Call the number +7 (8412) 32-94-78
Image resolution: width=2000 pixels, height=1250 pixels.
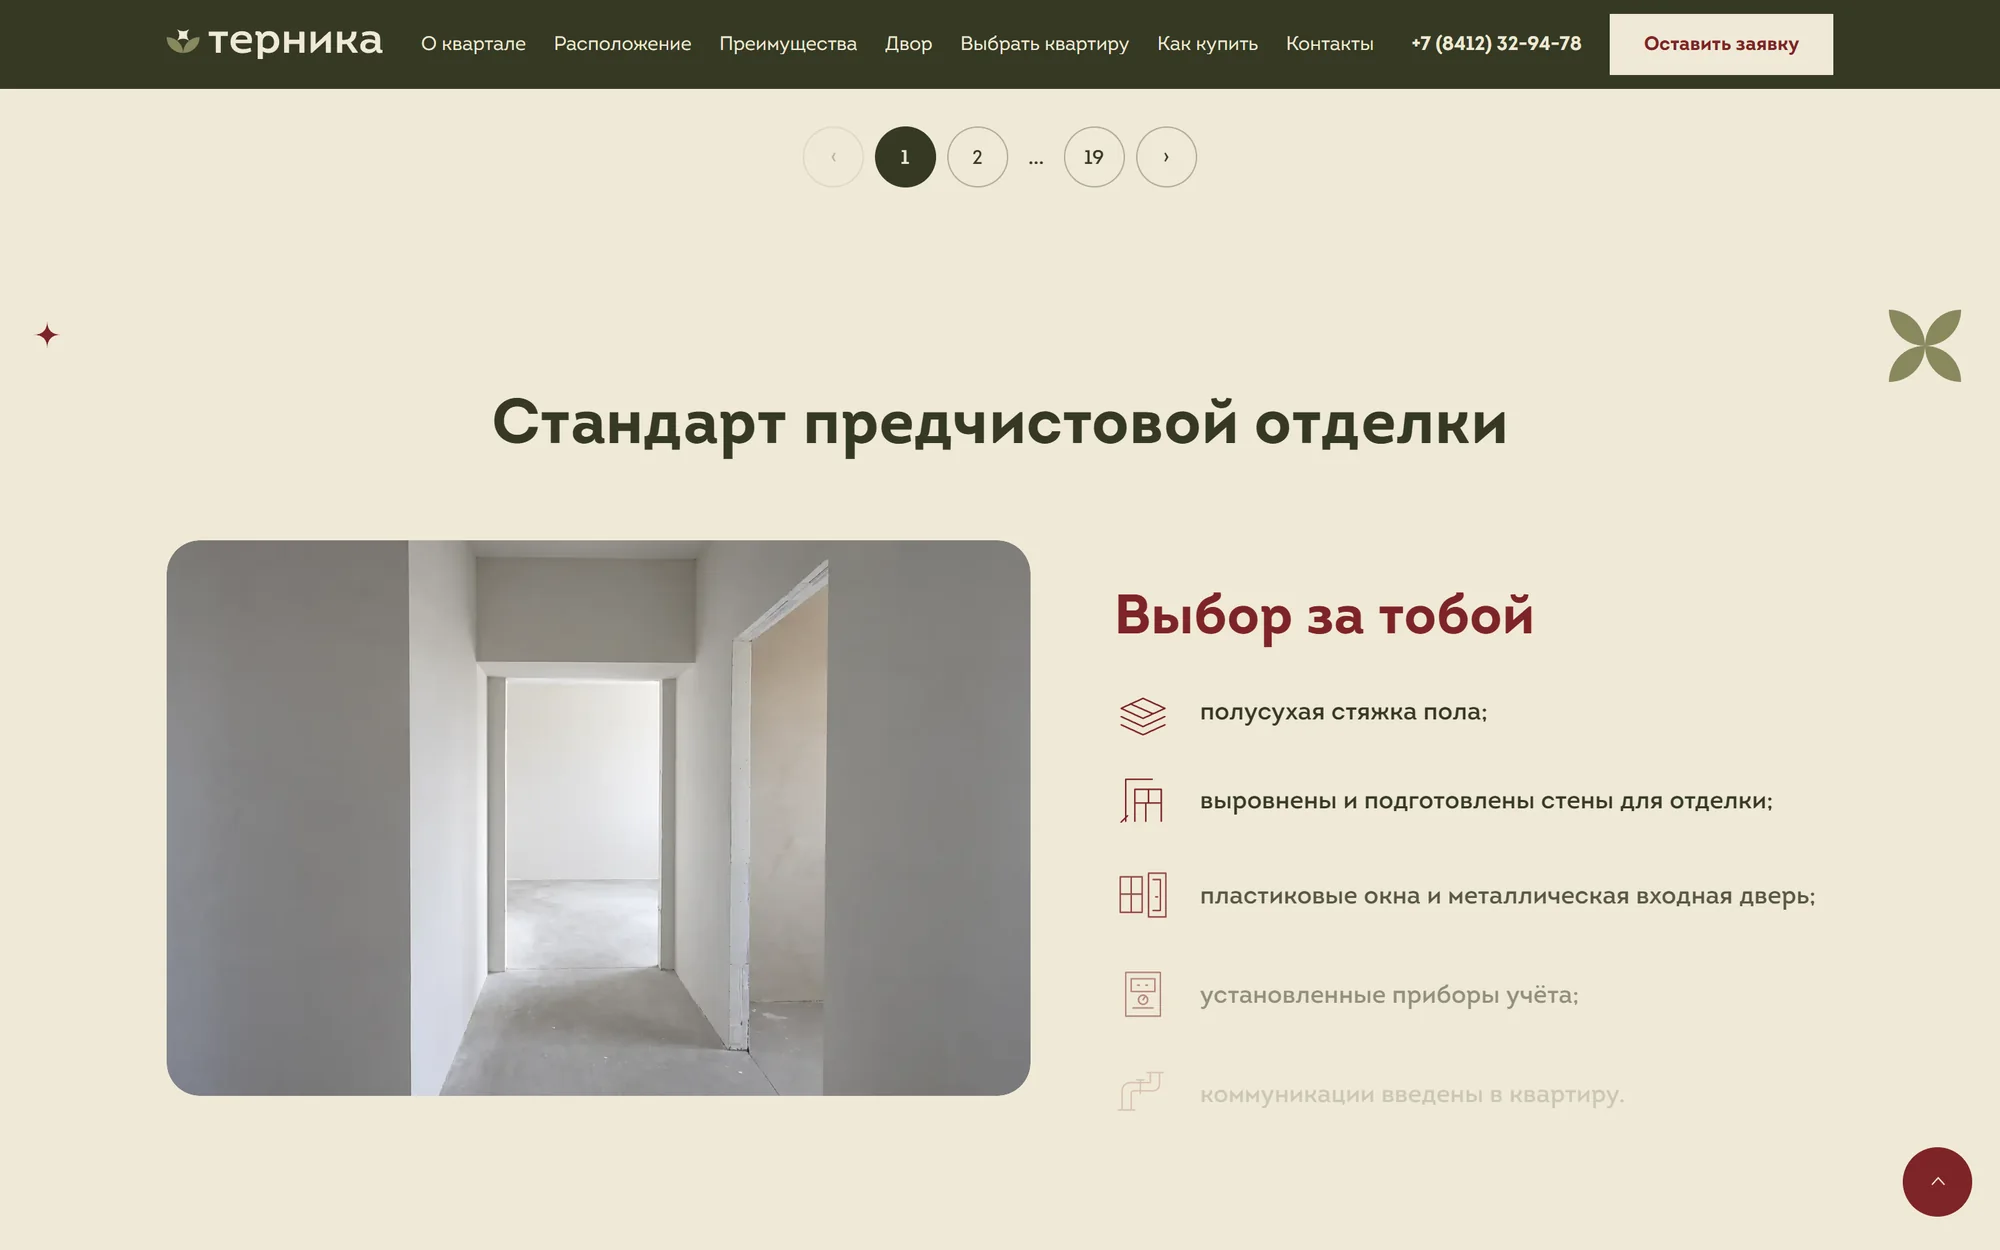[1496, 44]
